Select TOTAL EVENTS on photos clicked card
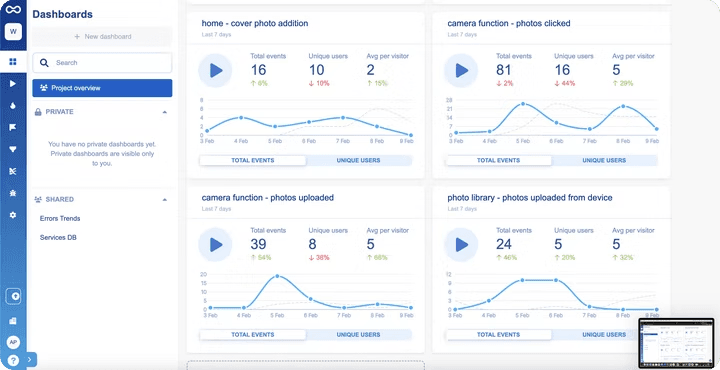This screenshot has height=370, width=720. [x=498, y=161]
